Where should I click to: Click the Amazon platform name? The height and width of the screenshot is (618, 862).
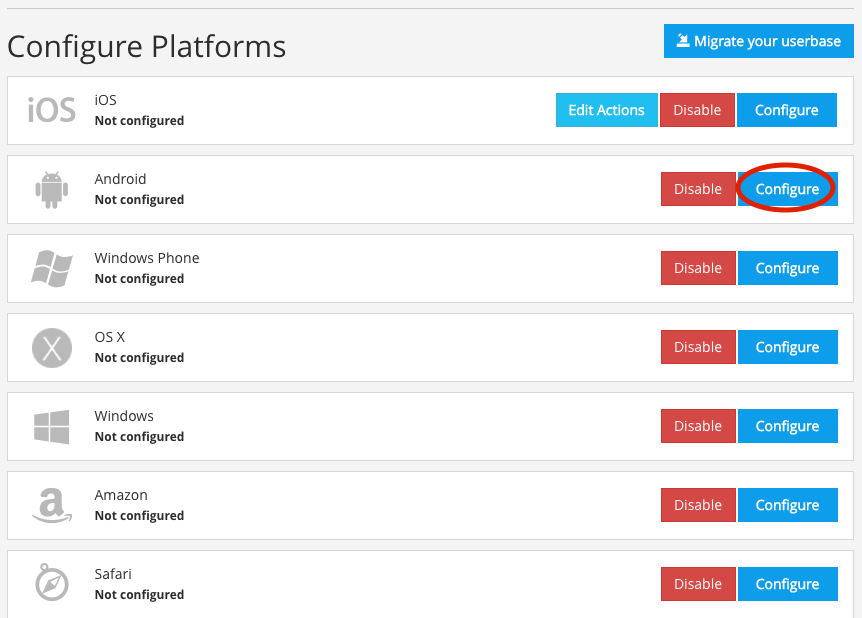(x=121, y=495)
